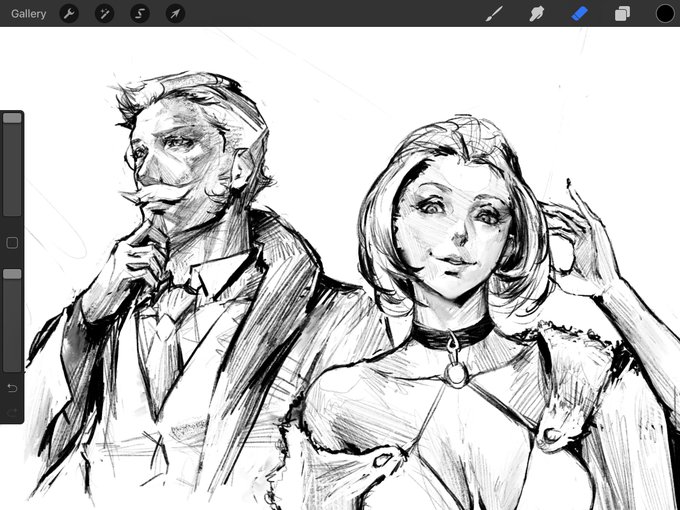The image size is (680, 510).
Task: Tap the square Modify button in sidebar
Action: (x=12, y=243)
